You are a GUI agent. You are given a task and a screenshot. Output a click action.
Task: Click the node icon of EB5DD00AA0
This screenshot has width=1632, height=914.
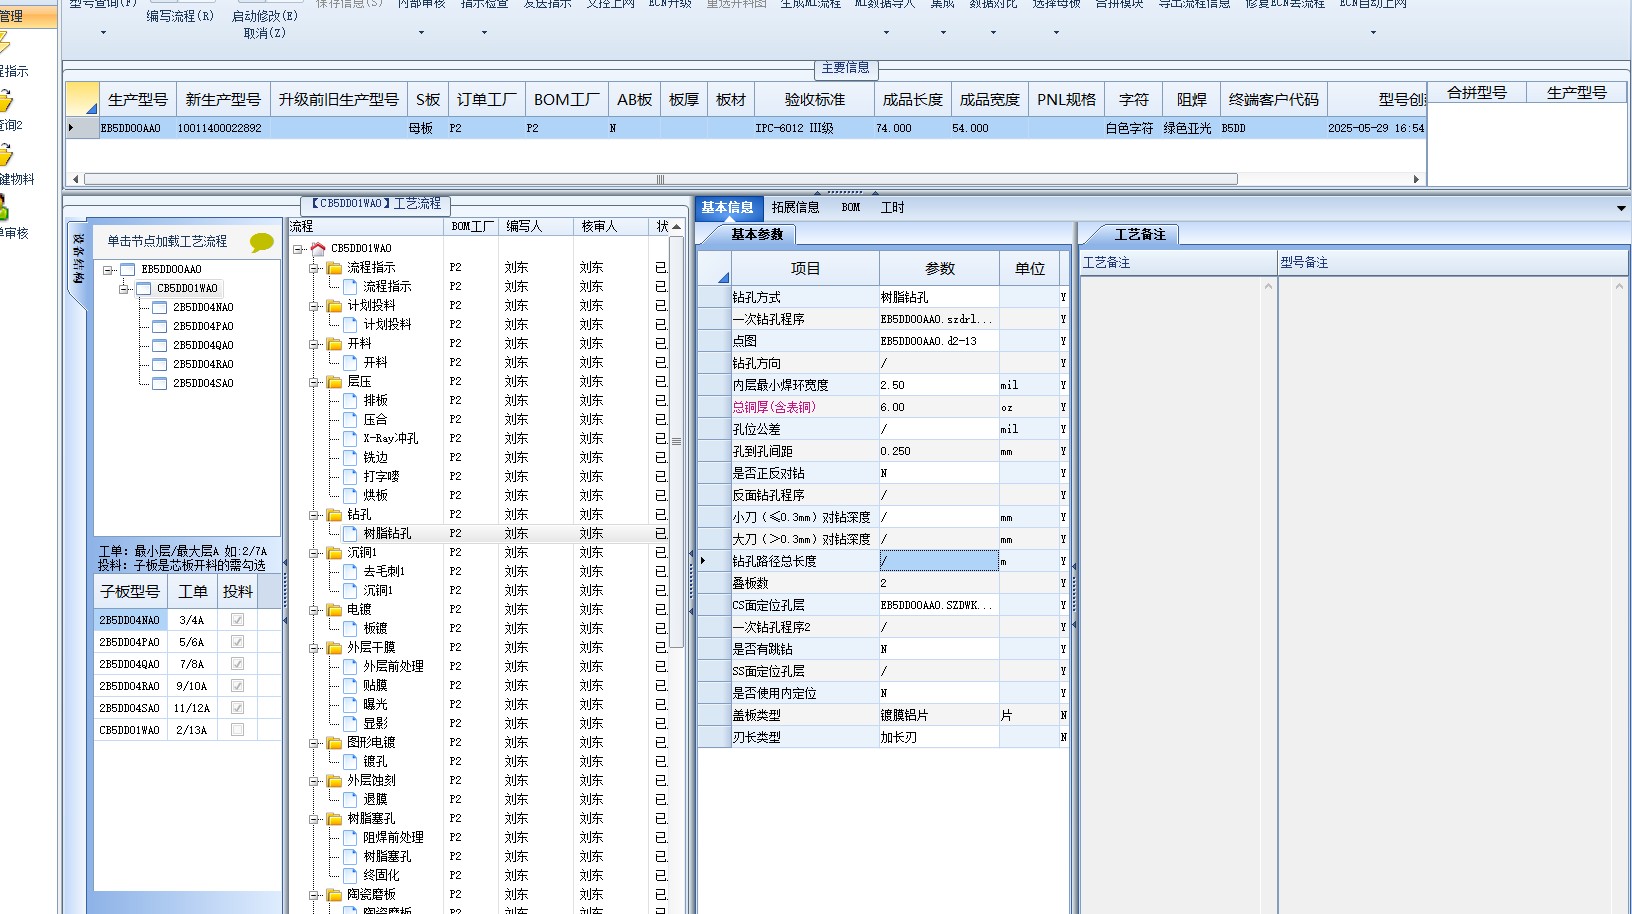(x=127, y=269)
